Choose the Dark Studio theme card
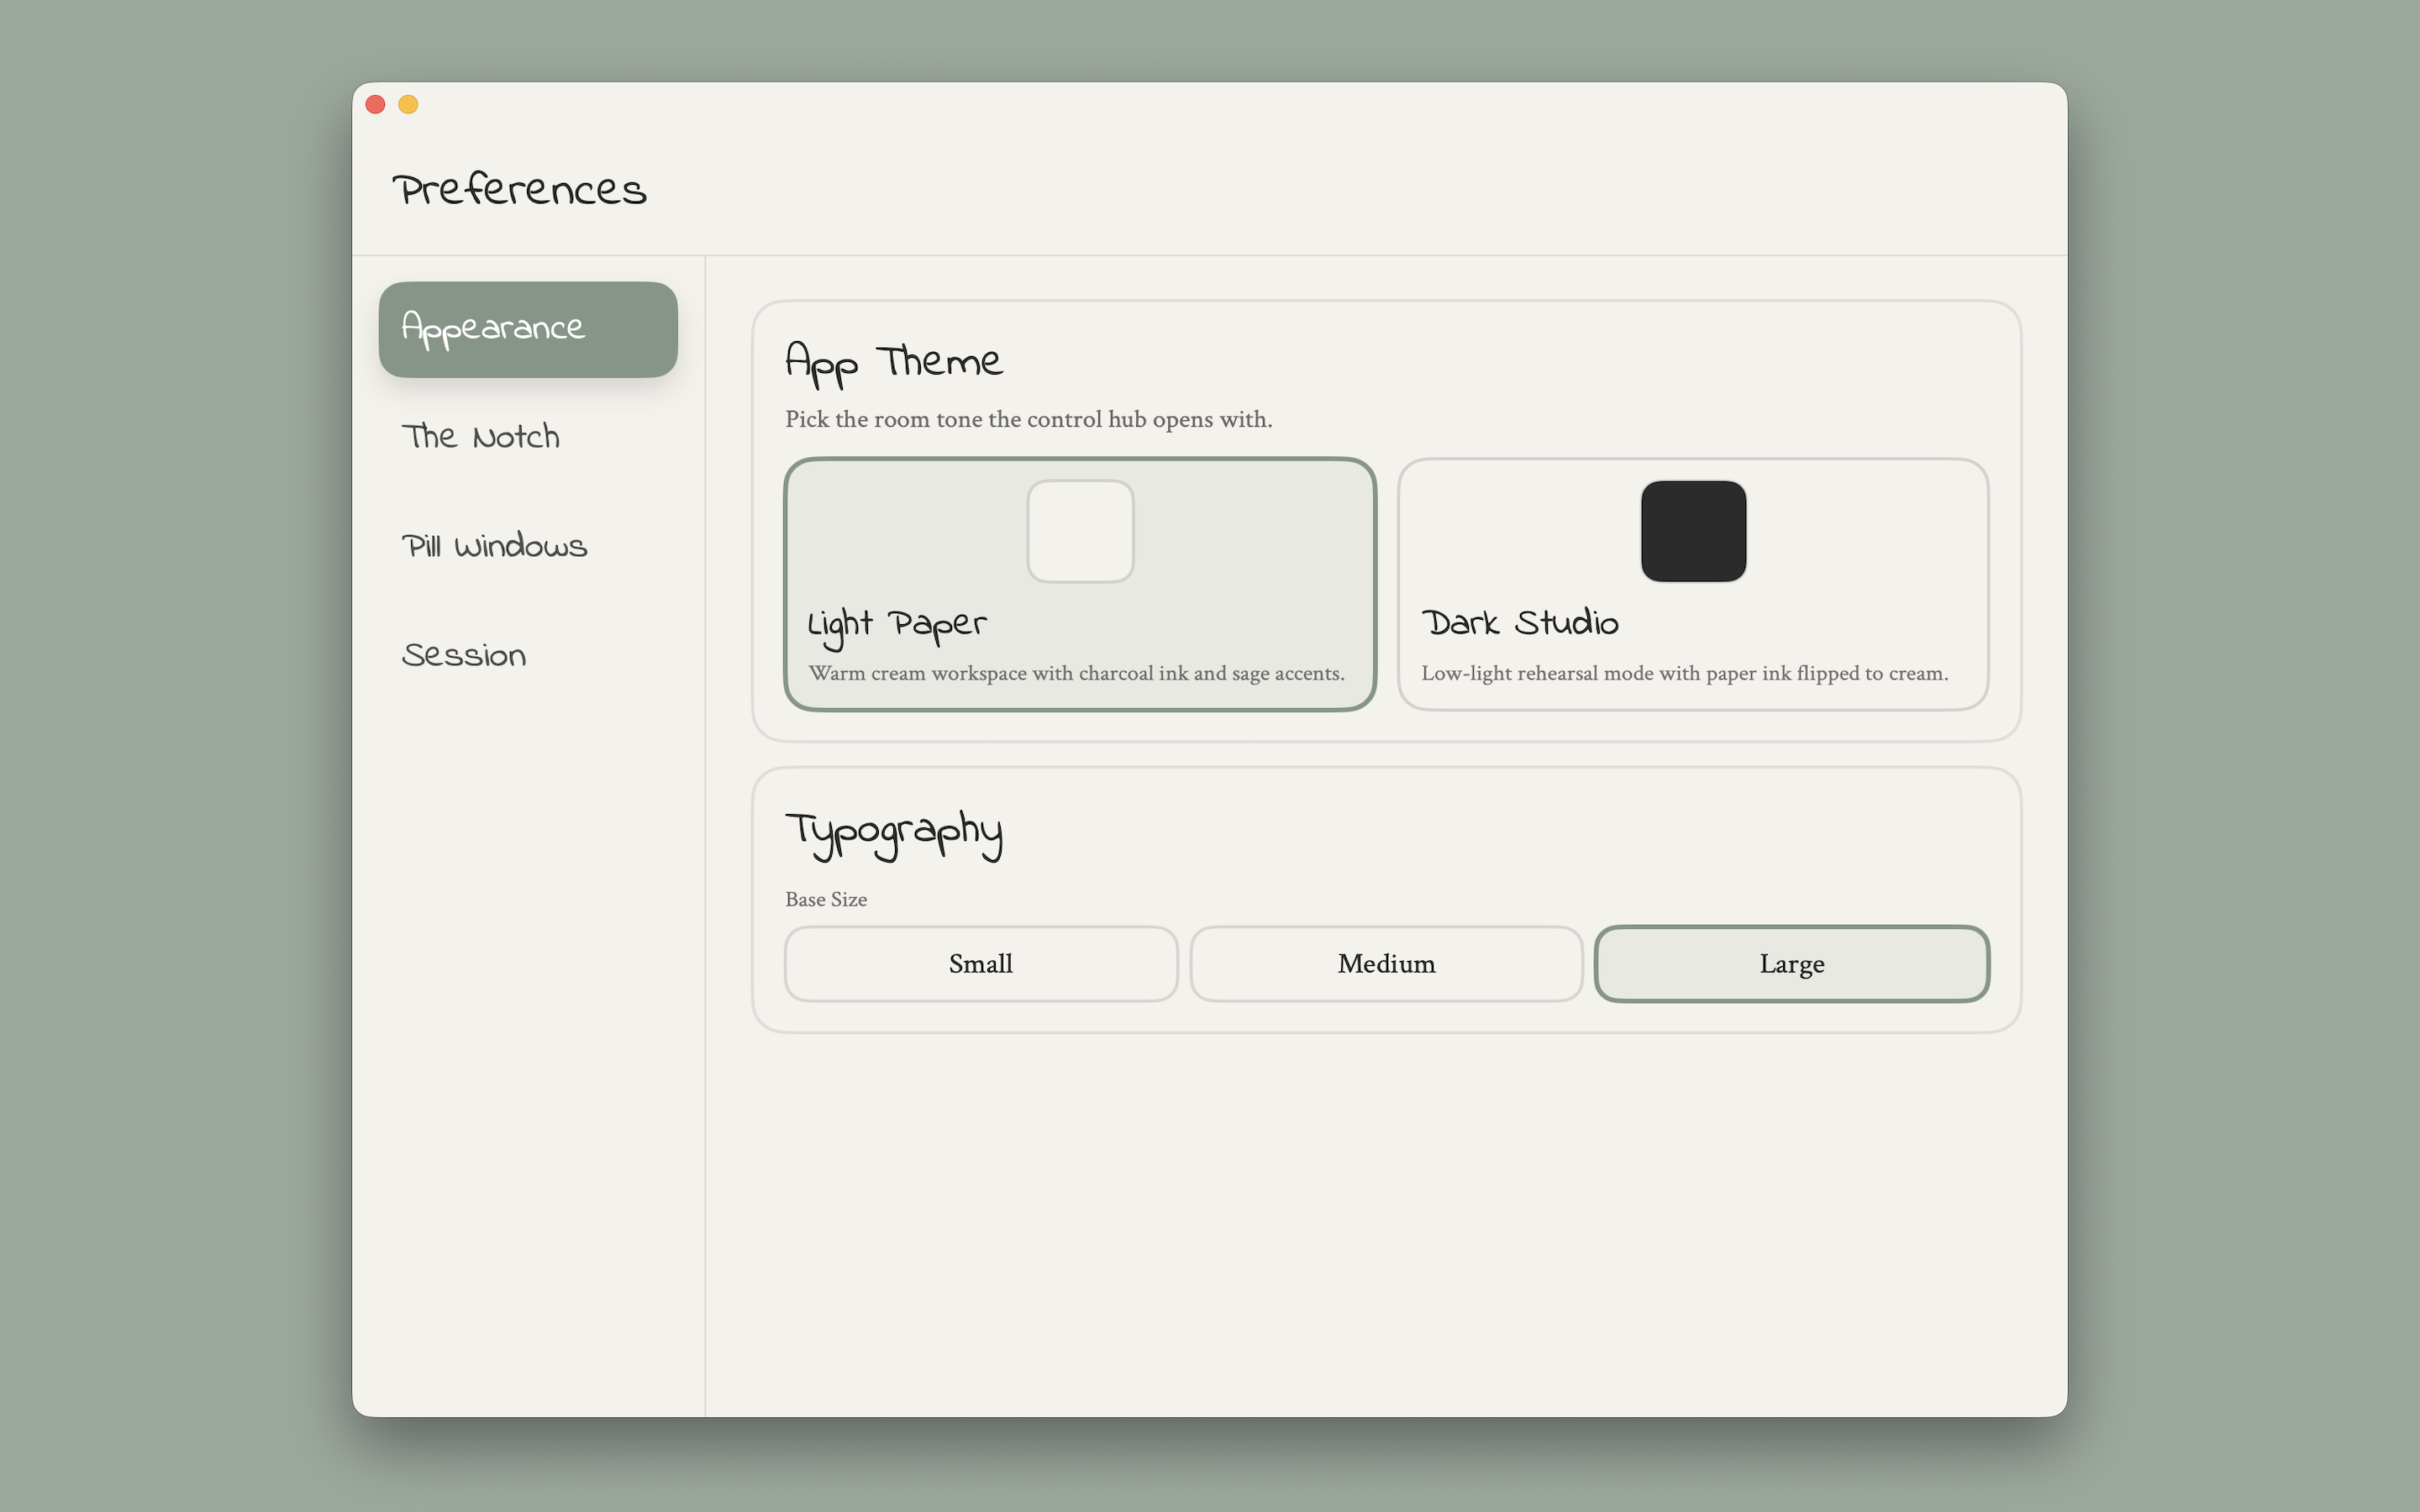 1693,585
